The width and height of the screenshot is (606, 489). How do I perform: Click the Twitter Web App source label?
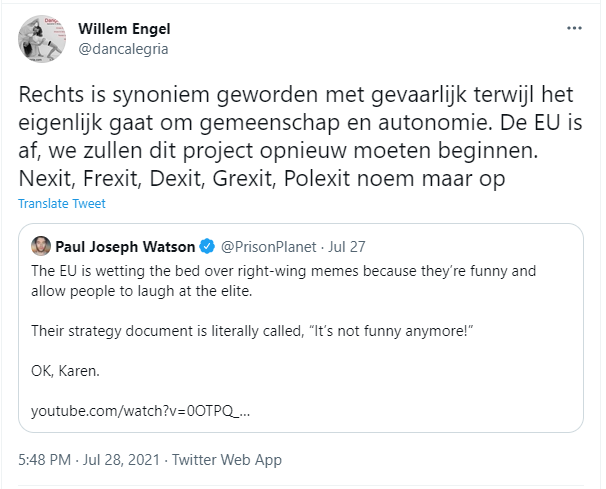tap(227, 460)
